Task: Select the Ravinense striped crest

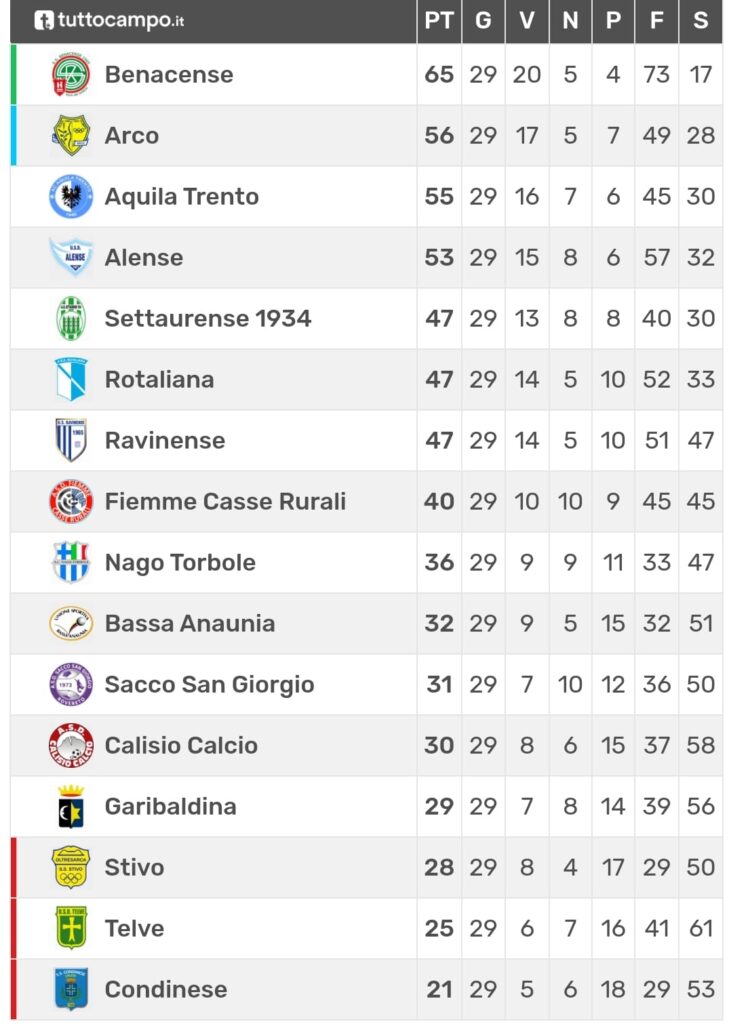Action: (x=71, y=440)
